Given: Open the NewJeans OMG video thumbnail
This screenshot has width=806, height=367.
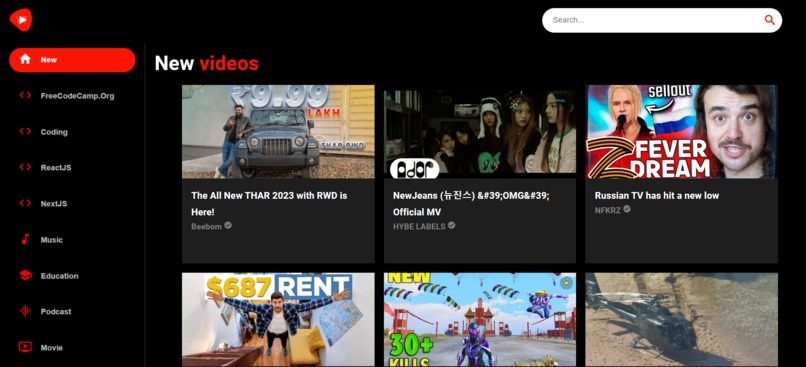Looking at the screenshot, I should [480, 132].
